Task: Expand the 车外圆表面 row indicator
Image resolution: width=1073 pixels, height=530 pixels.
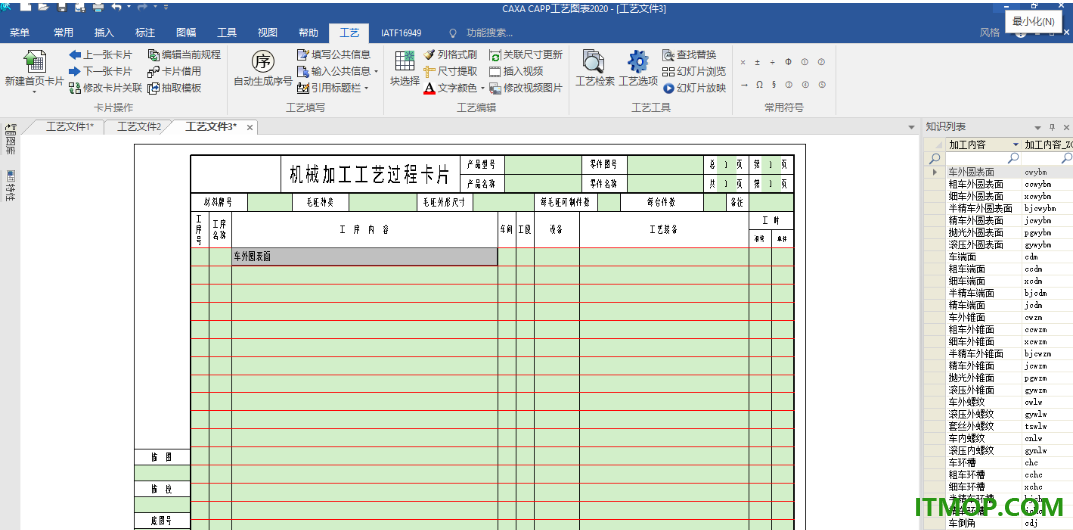Action: pyautogui.click(x=934, y=172)
